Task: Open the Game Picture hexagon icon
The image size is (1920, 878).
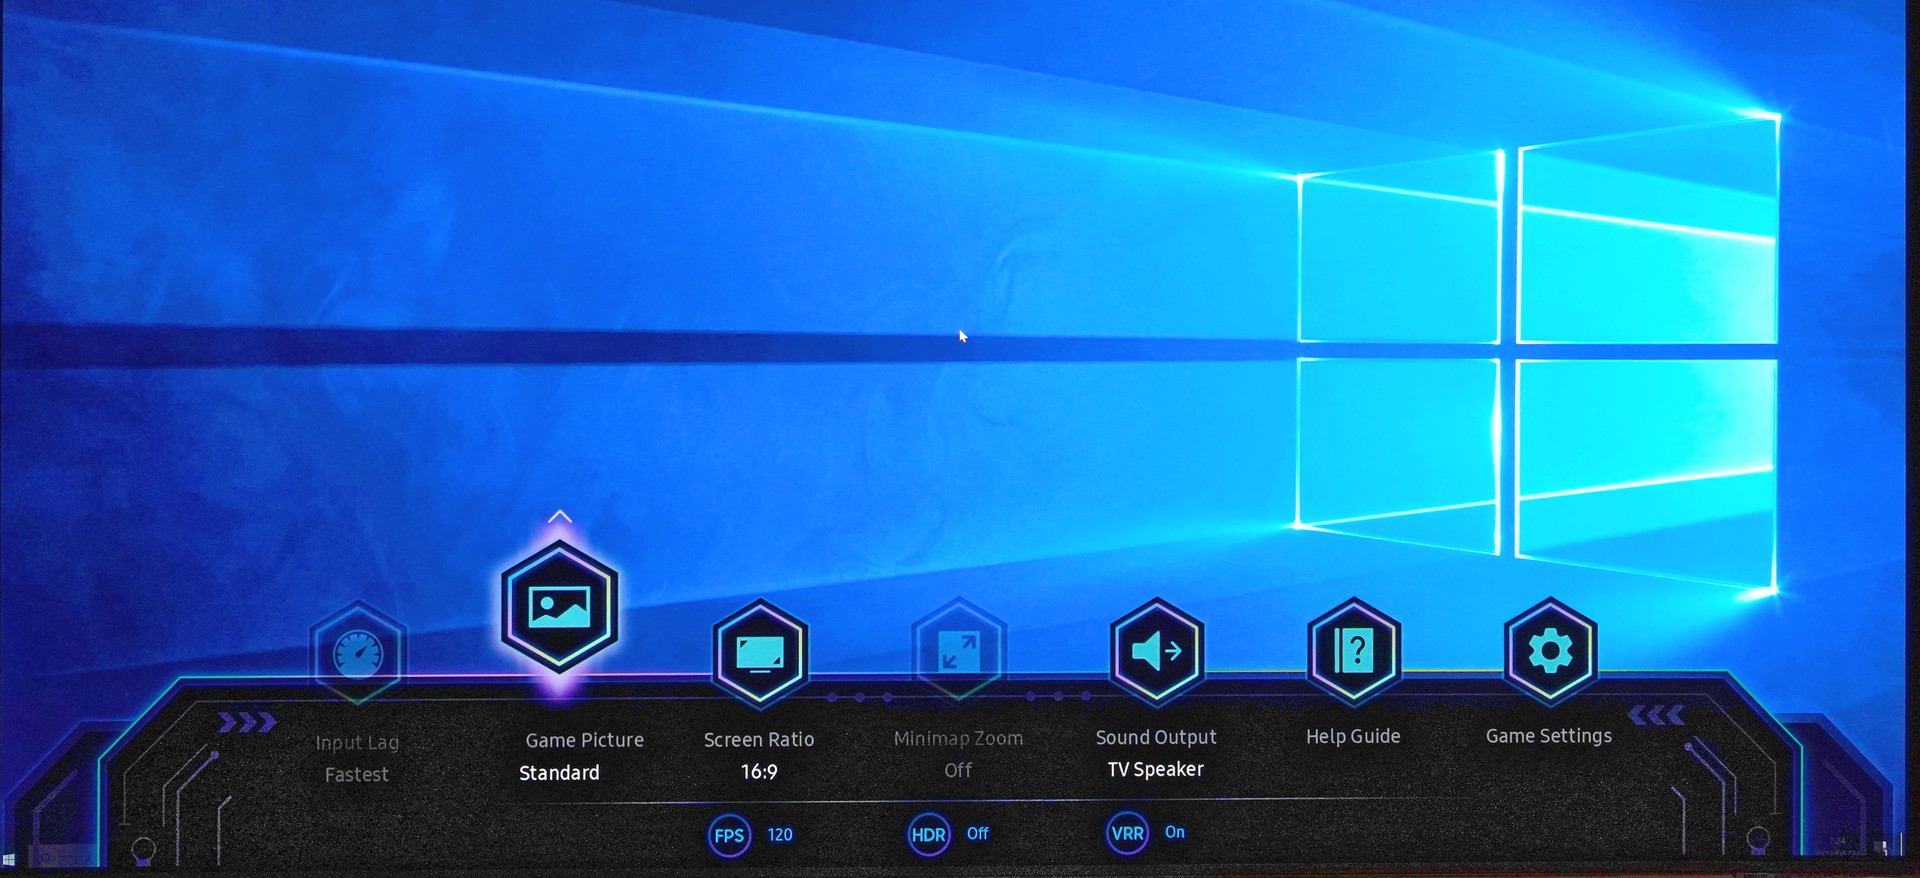Action: [x=560, y=607]
